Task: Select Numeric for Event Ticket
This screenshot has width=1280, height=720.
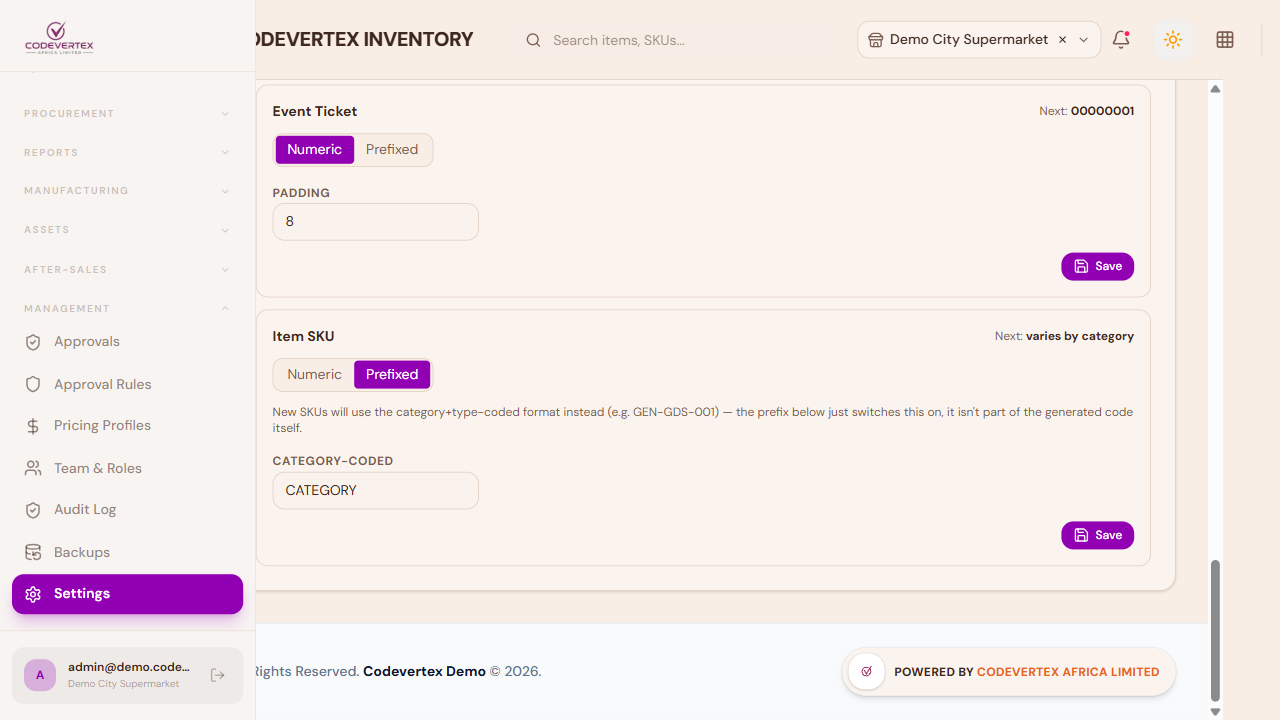Action: point(314,149)
